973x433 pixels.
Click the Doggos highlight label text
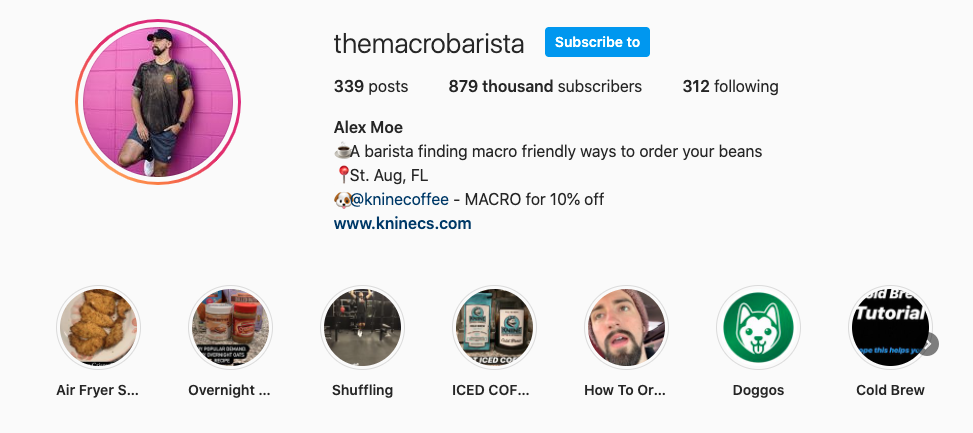(x=758, y=390)
